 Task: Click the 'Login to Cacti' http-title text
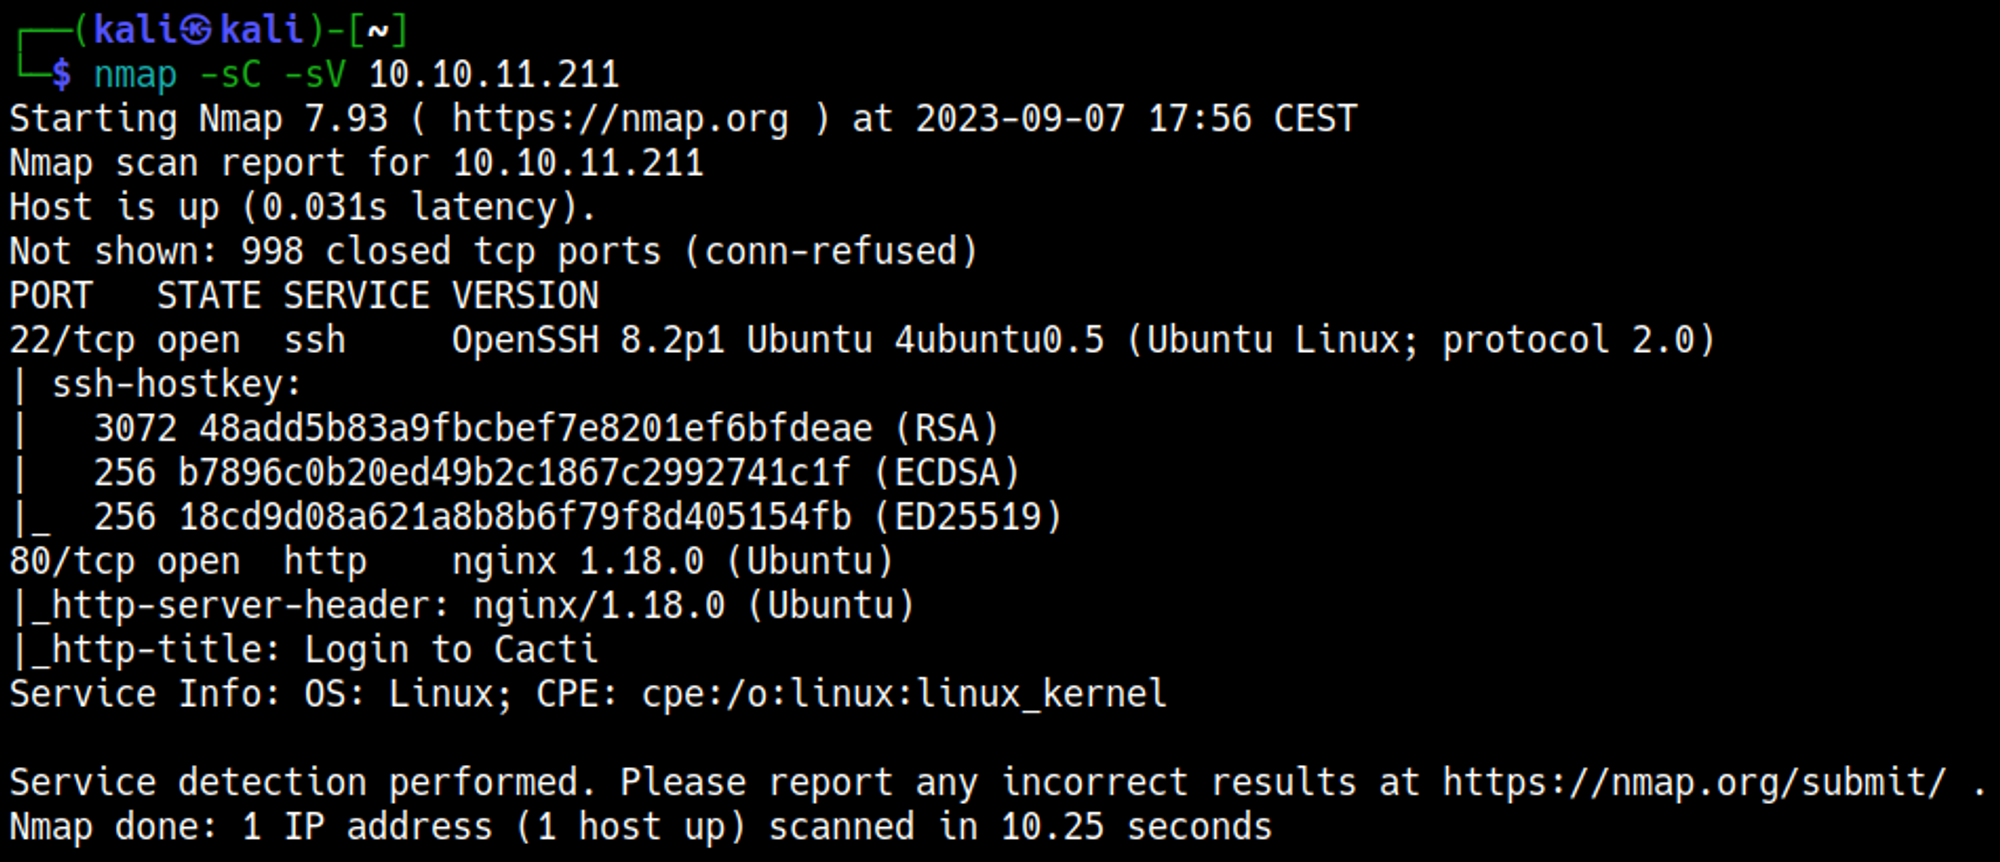coord(451,650)
